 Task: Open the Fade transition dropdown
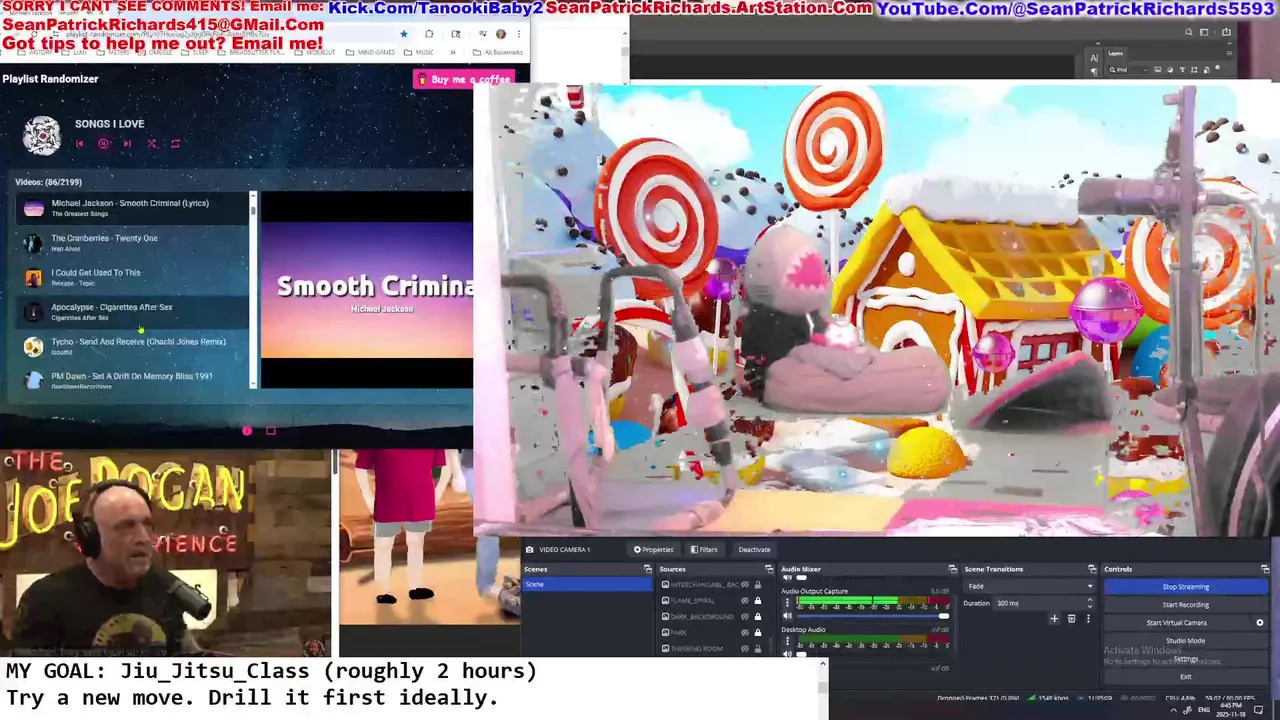click(1029, 586)
